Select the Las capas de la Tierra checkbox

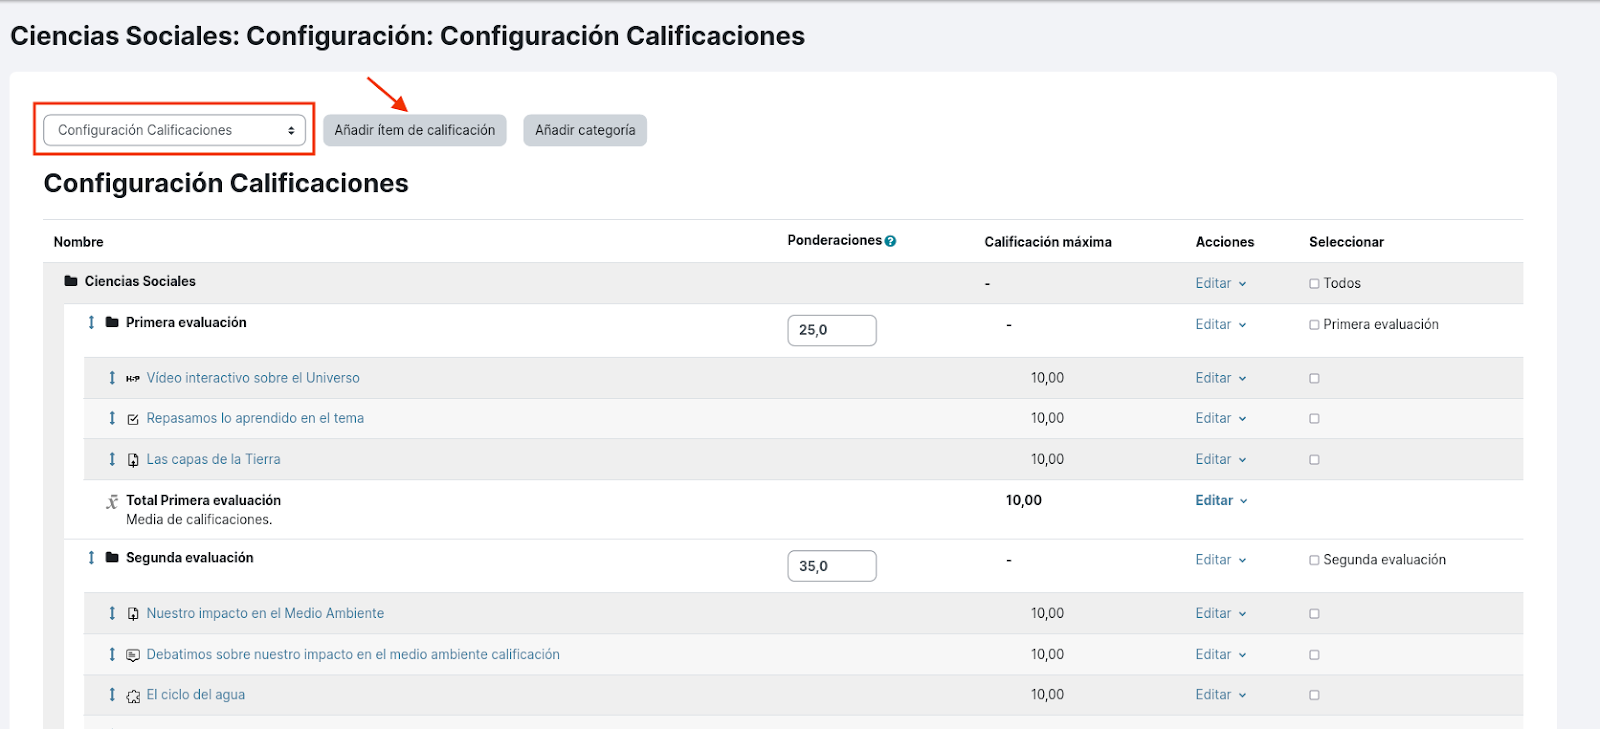click(x=1314, y=460)
